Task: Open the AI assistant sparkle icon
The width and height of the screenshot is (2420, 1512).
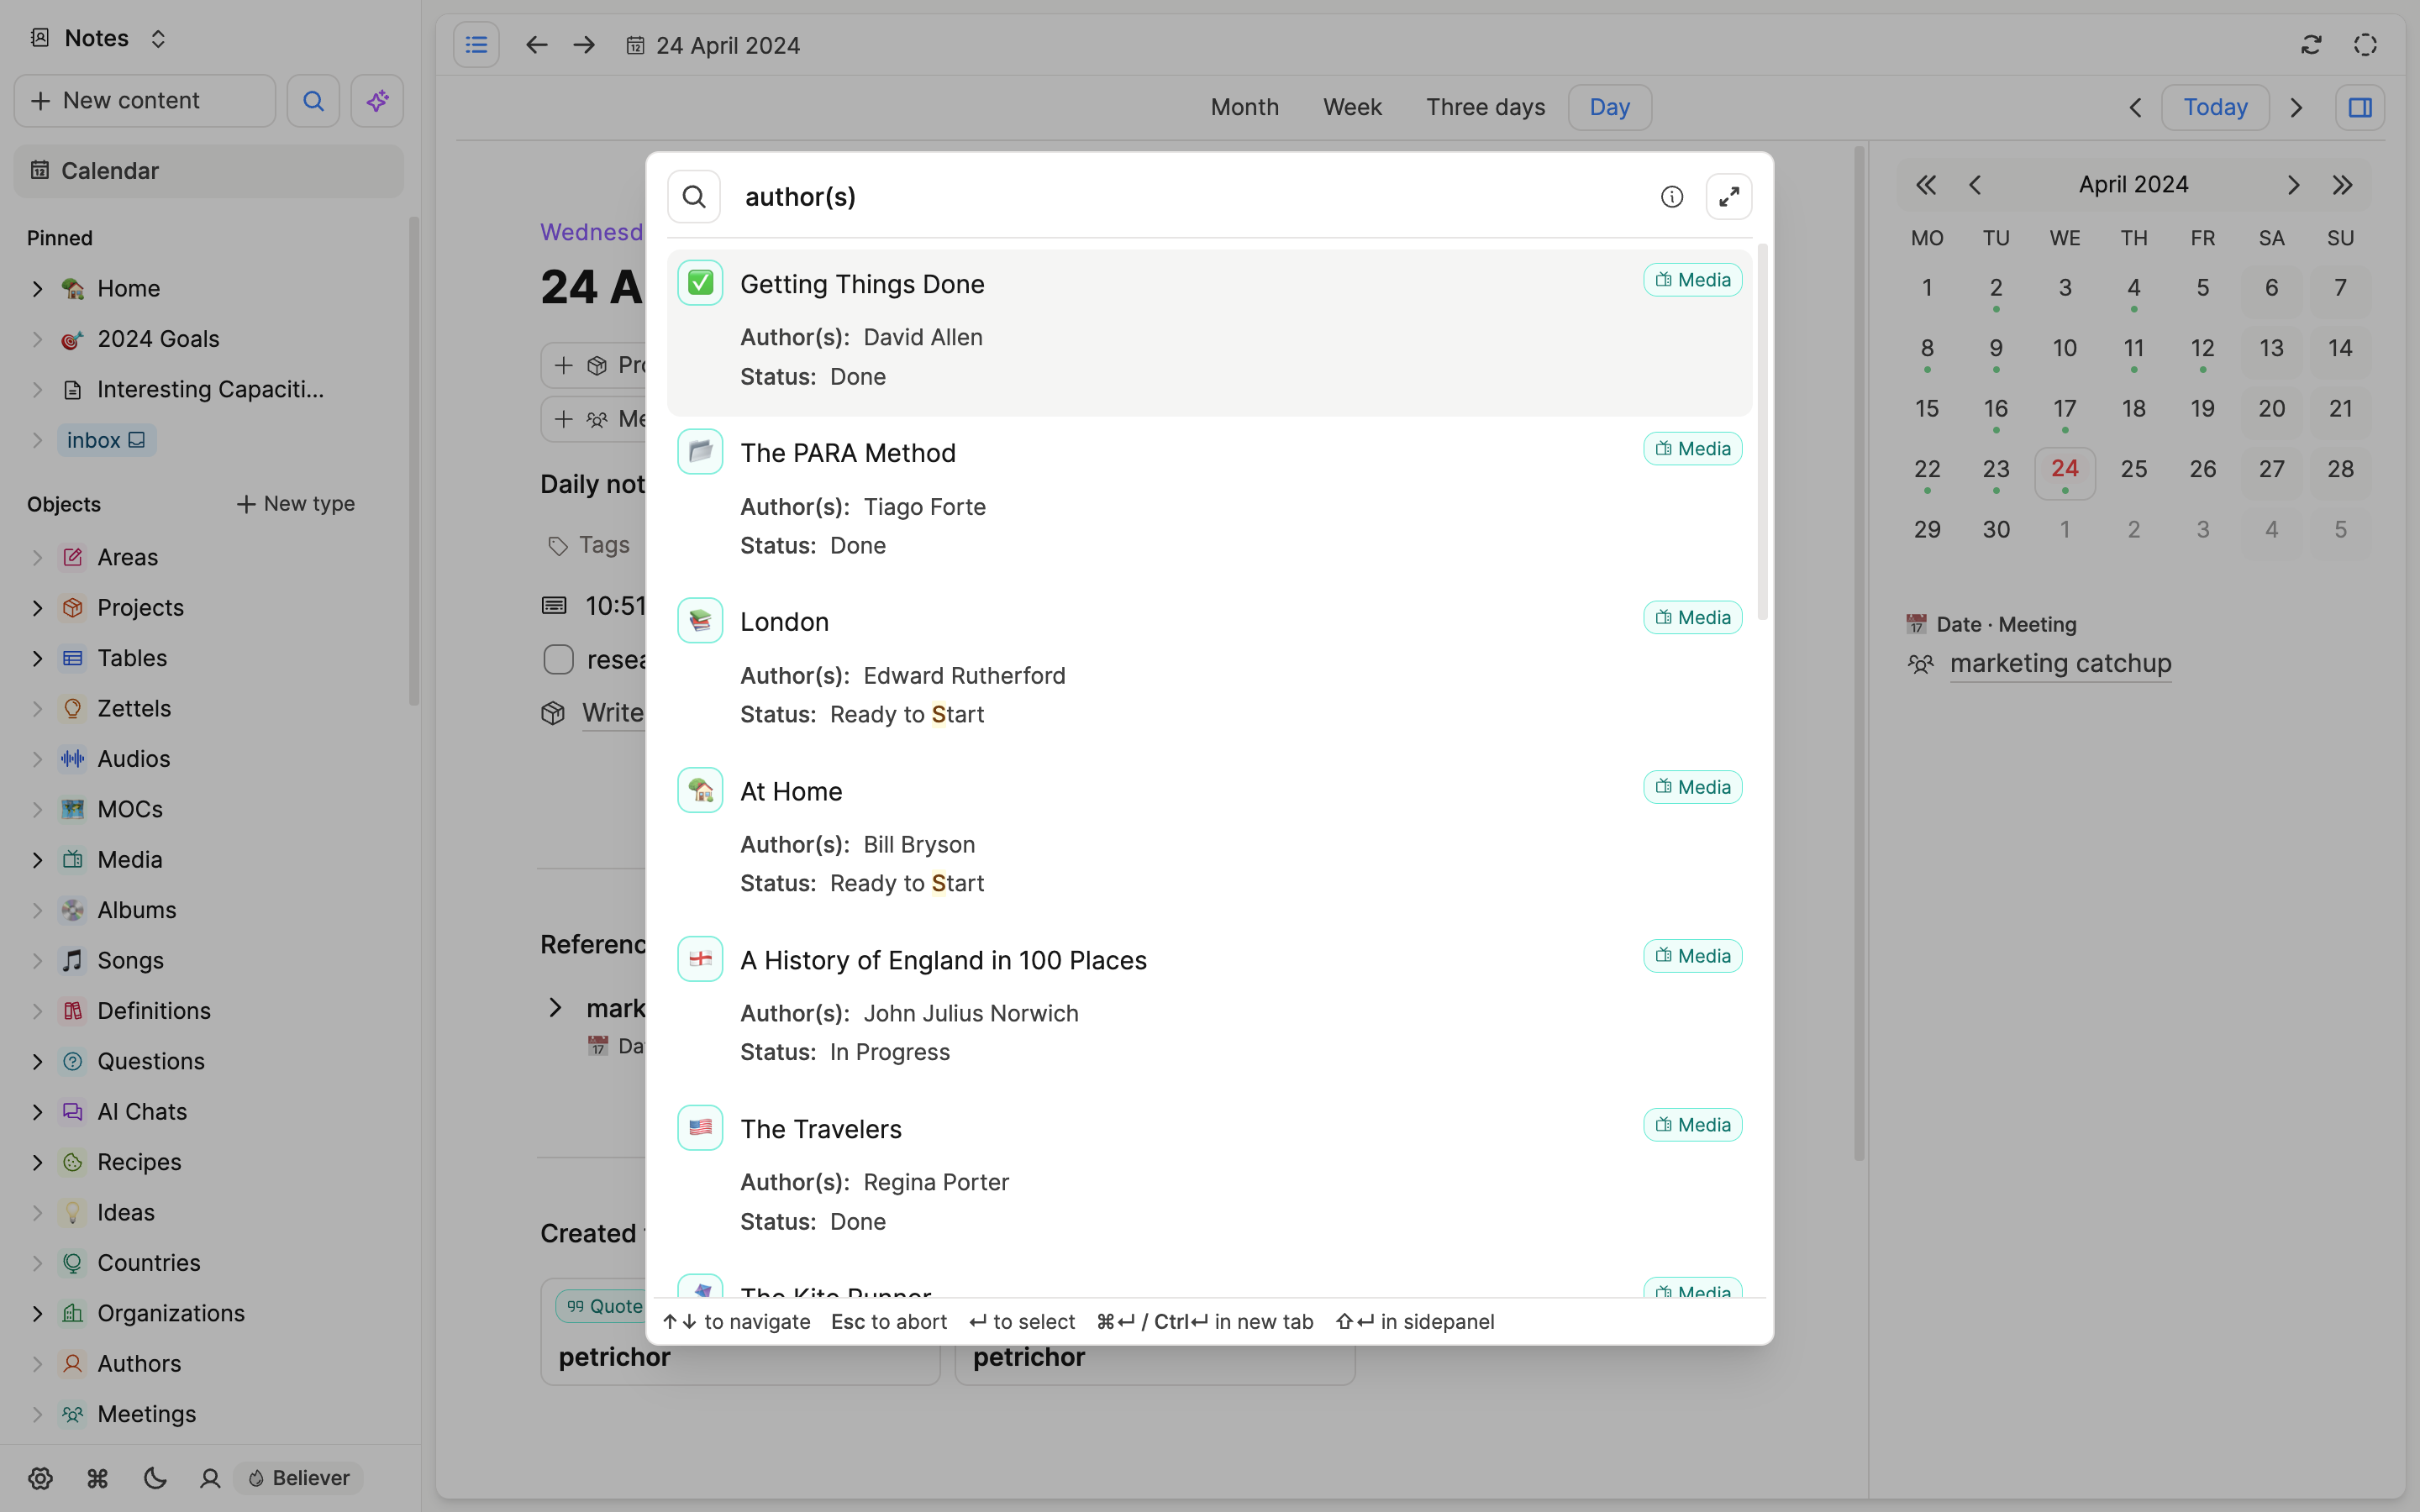Action: point(377,100)
